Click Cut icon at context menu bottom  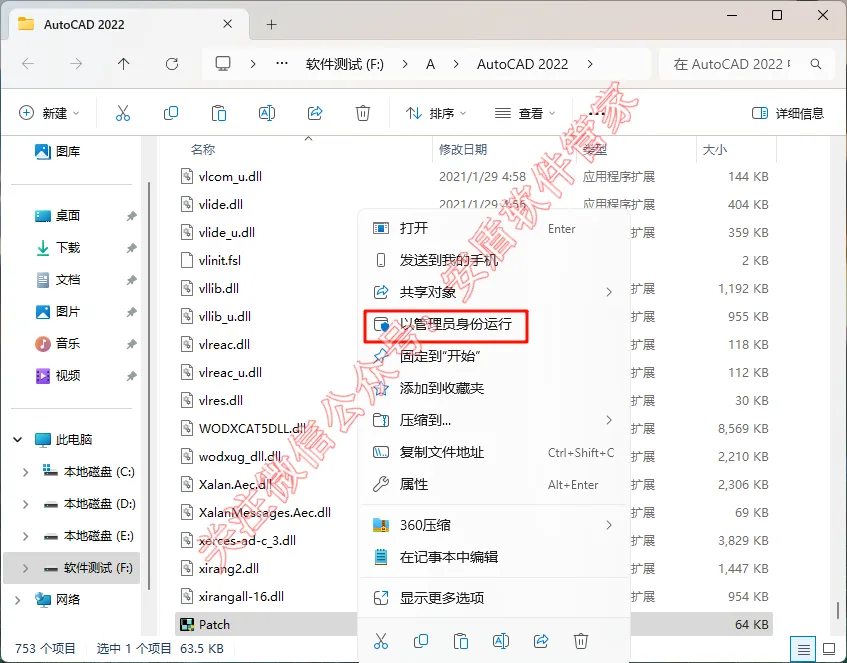point(381,641)
